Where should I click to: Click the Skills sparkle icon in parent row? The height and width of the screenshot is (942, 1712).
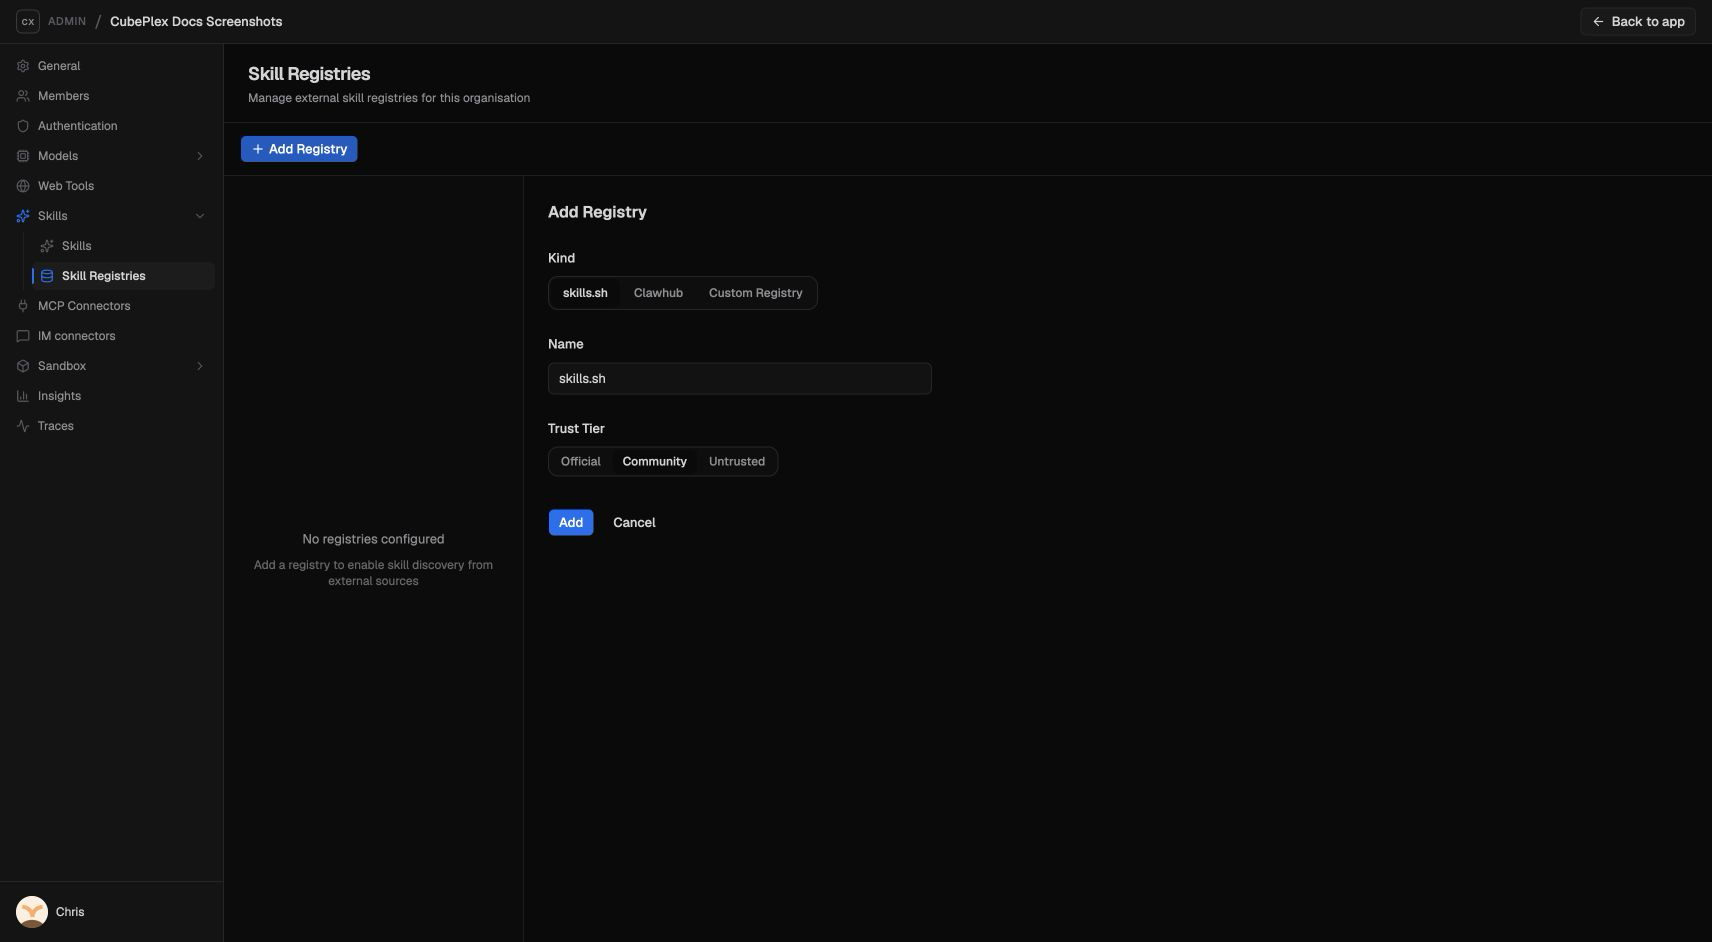click(x=23, y=216)
